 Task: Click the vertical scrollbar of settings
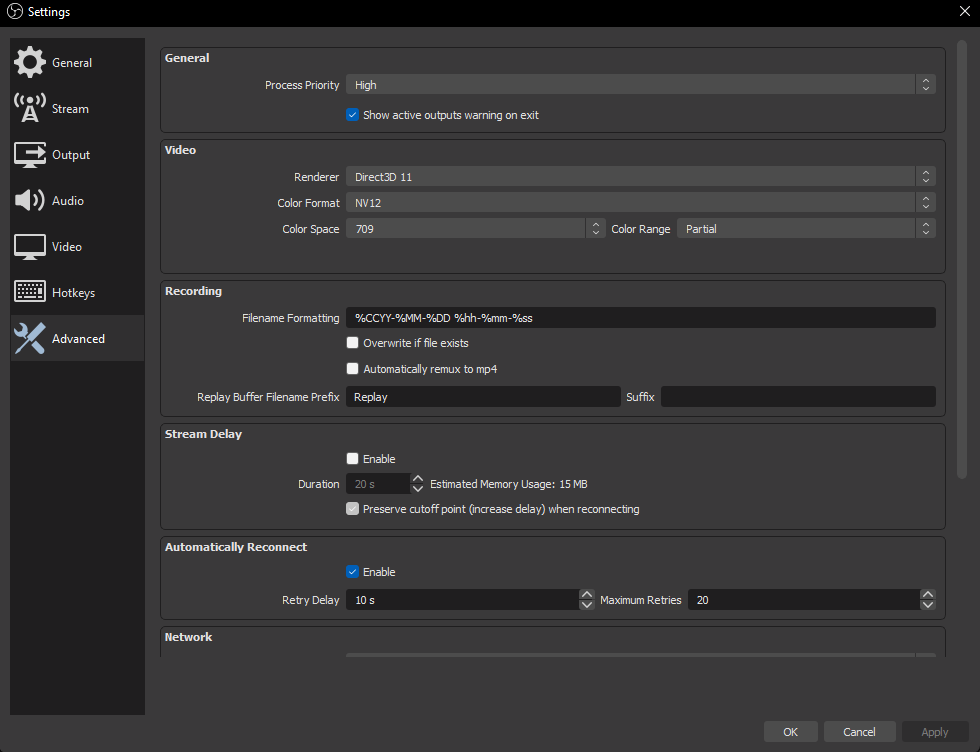pyautogui.click(x=962, y=259)
